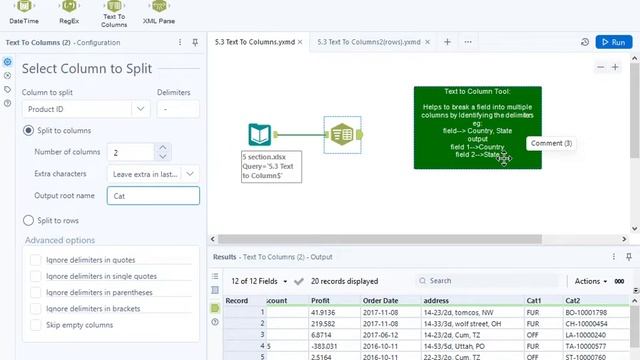Select the RegEx tool in palette

pos(69,12)
